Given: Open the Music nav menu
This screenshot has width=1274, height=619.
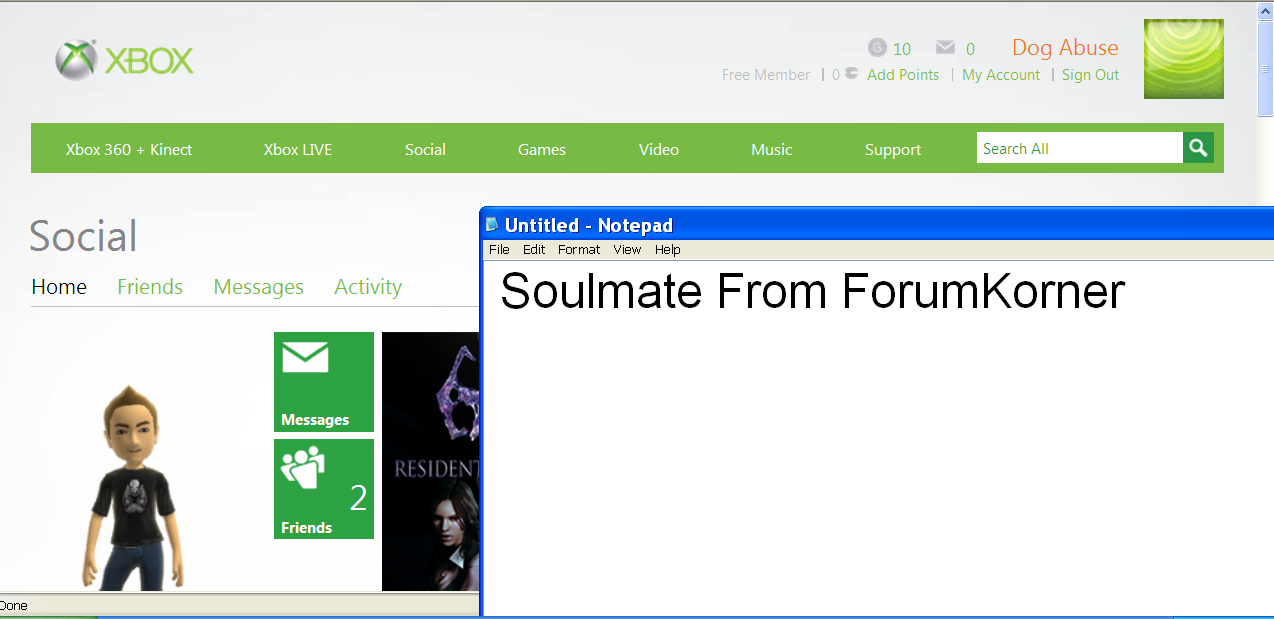Looking at the screenshot, I should [x=772, y=149].
